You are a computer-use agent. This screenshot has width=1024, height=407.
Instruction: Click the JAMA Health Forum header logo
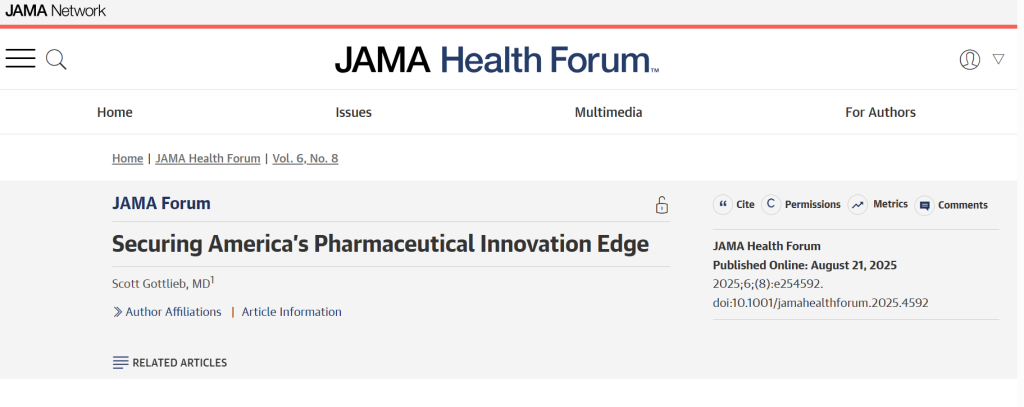click(496, 60)
